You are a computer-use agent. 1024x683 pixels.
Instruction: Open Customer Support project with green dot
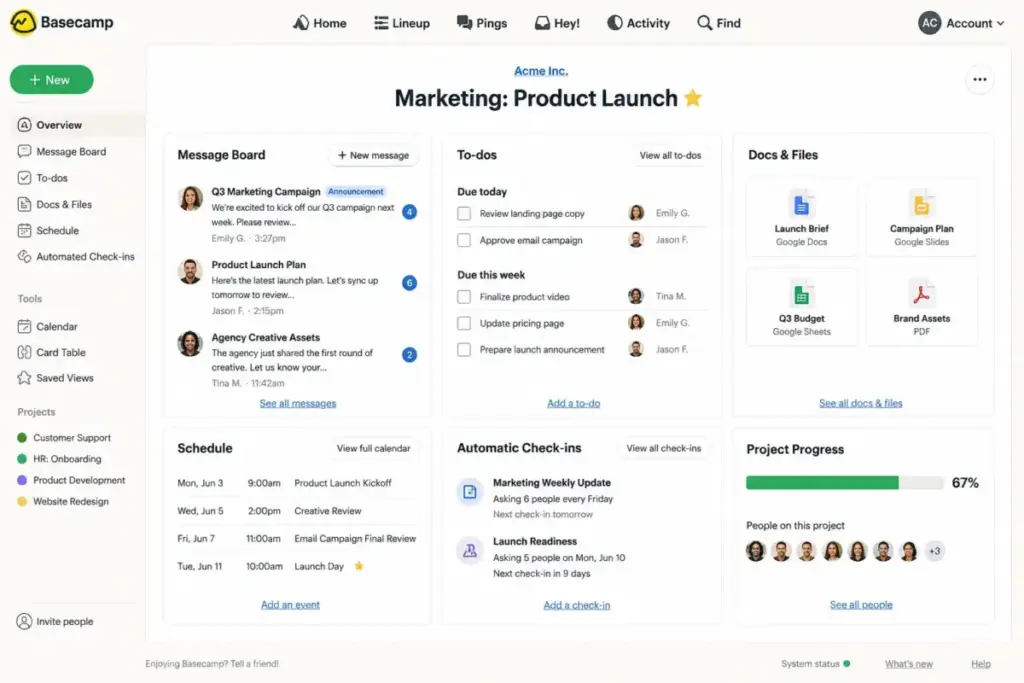(64, 437)
